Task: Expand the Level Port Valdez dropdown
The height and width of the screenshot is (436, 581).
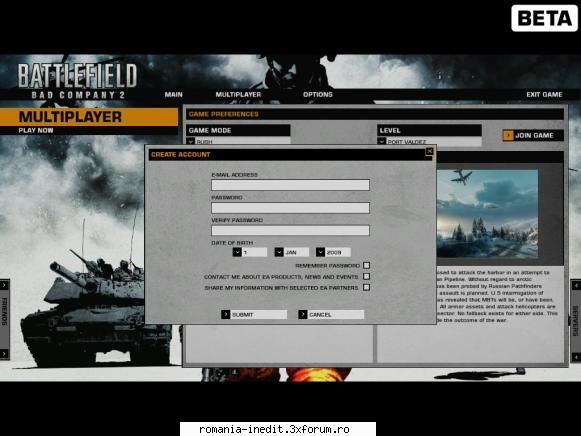Action: pos(382,141)
